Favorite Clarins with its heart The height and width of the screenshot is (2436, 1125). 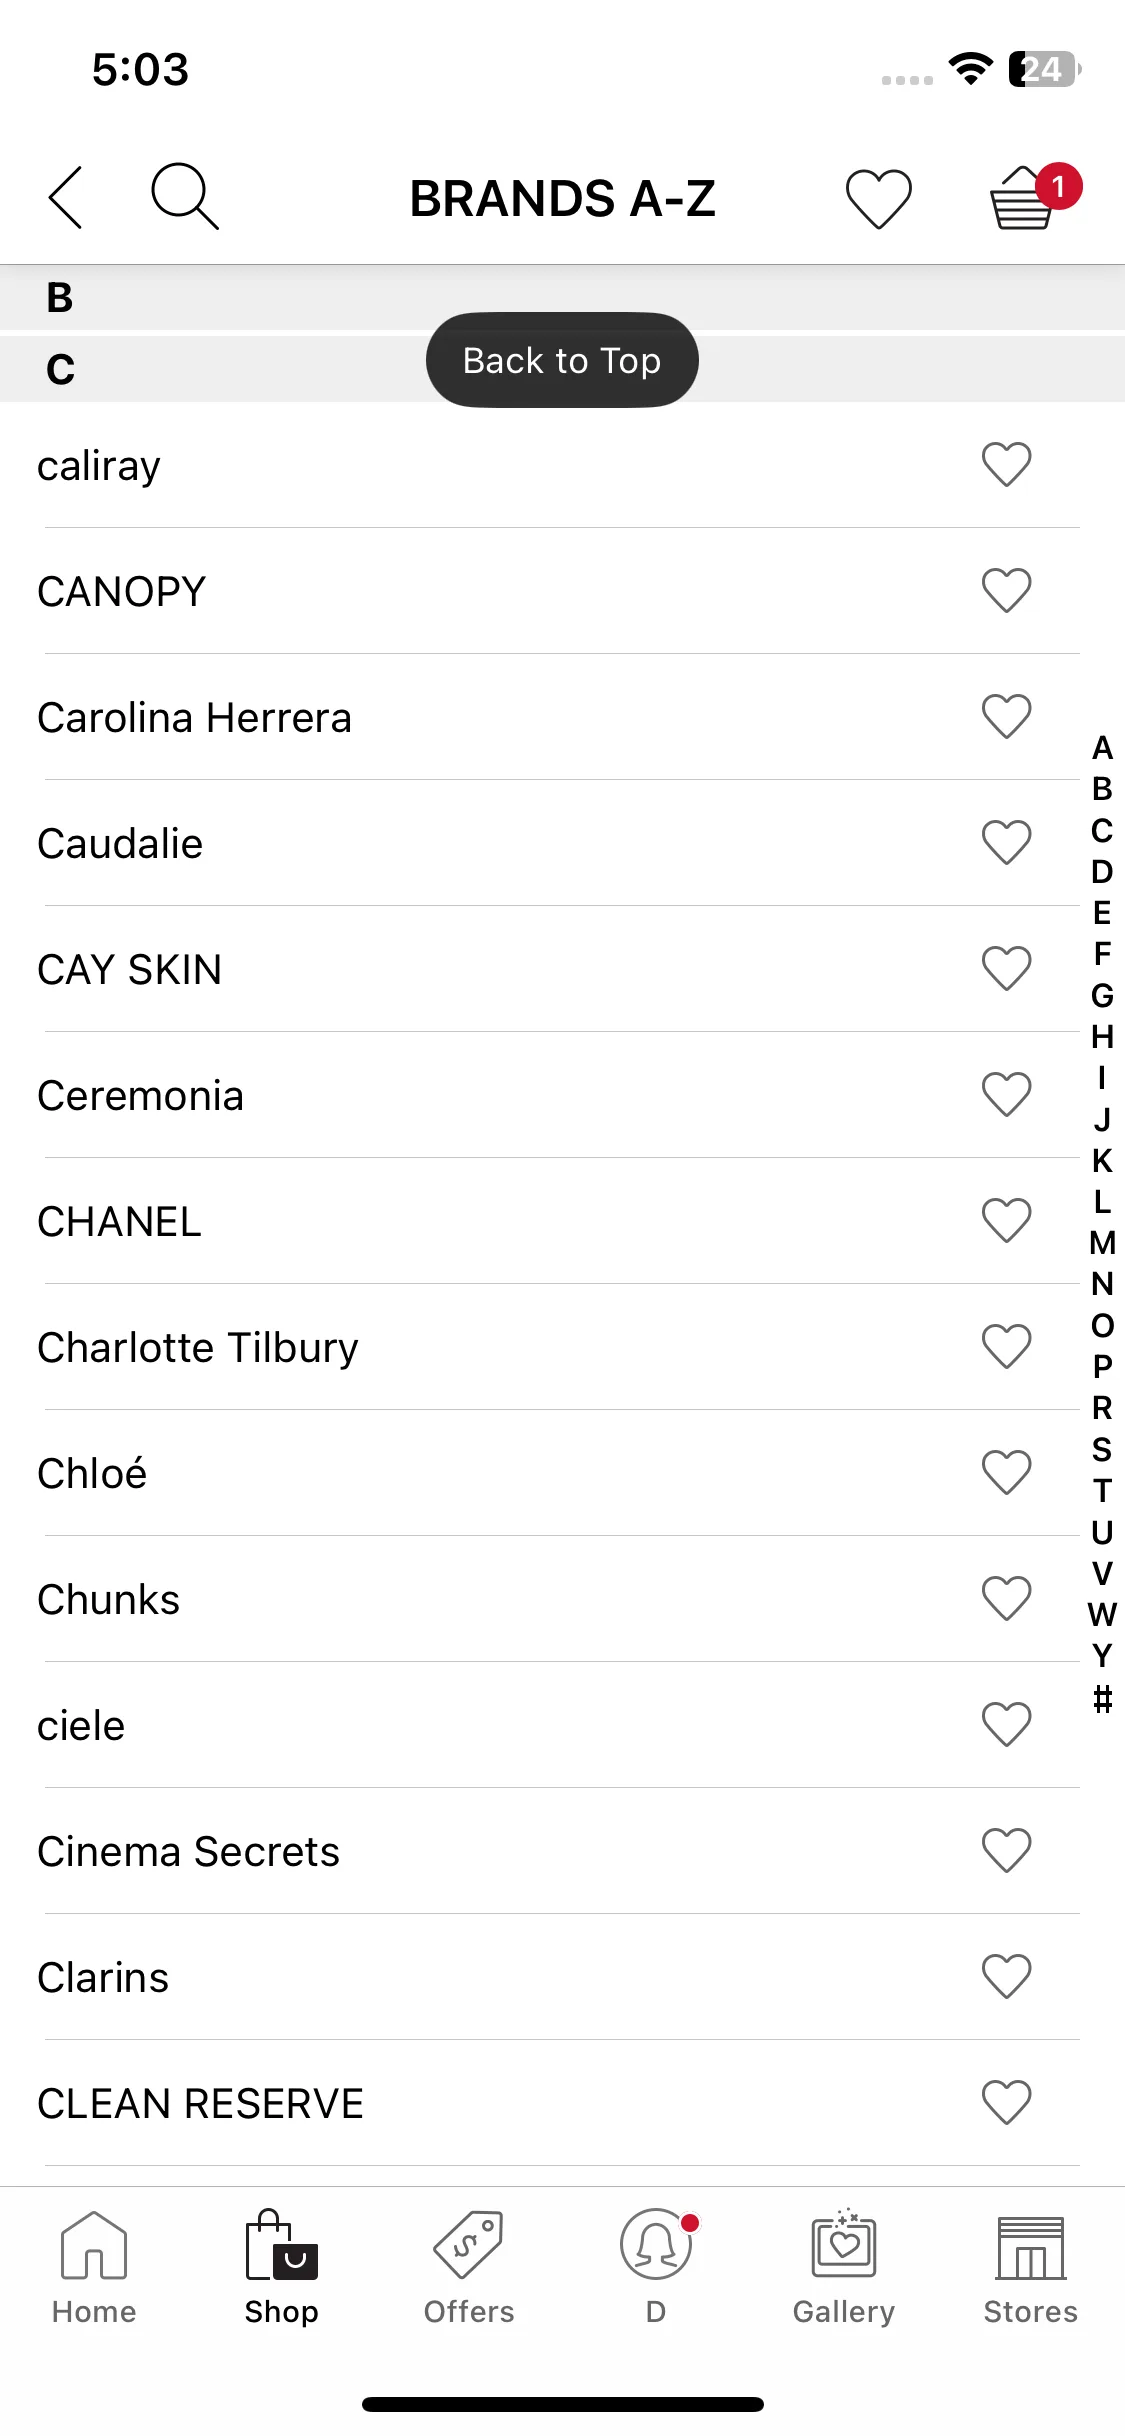point(1006,1977)
